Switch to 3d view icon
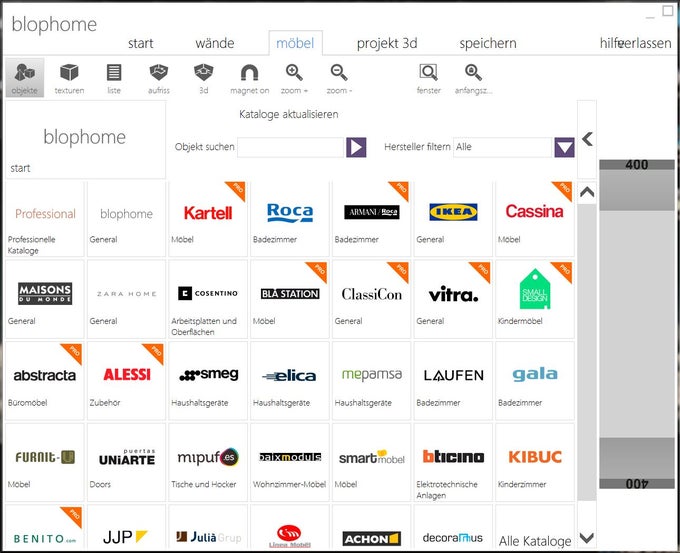The image size is (680, 553). [x=203, y=78]
